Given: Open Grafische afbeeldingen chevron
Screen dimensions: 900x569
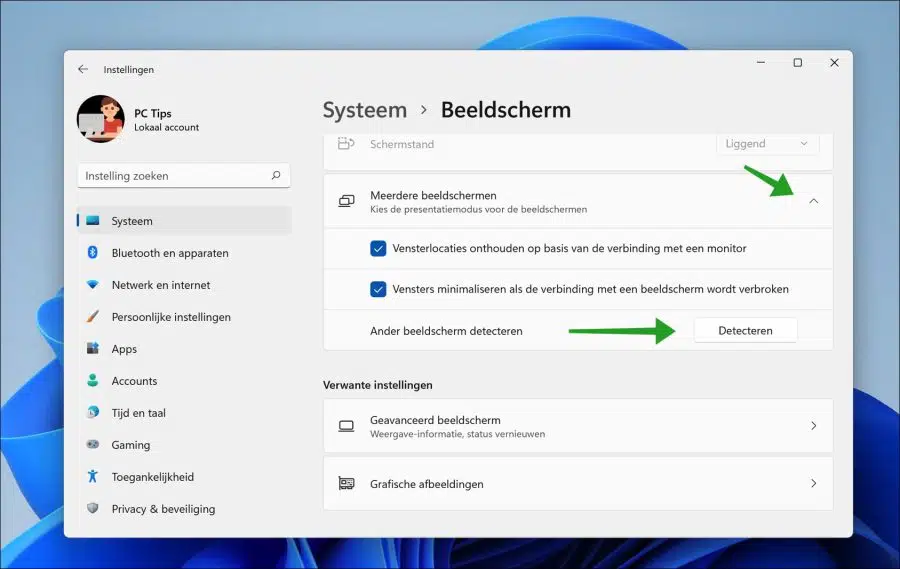Looking at the screenshot, I should coord(813,483).
